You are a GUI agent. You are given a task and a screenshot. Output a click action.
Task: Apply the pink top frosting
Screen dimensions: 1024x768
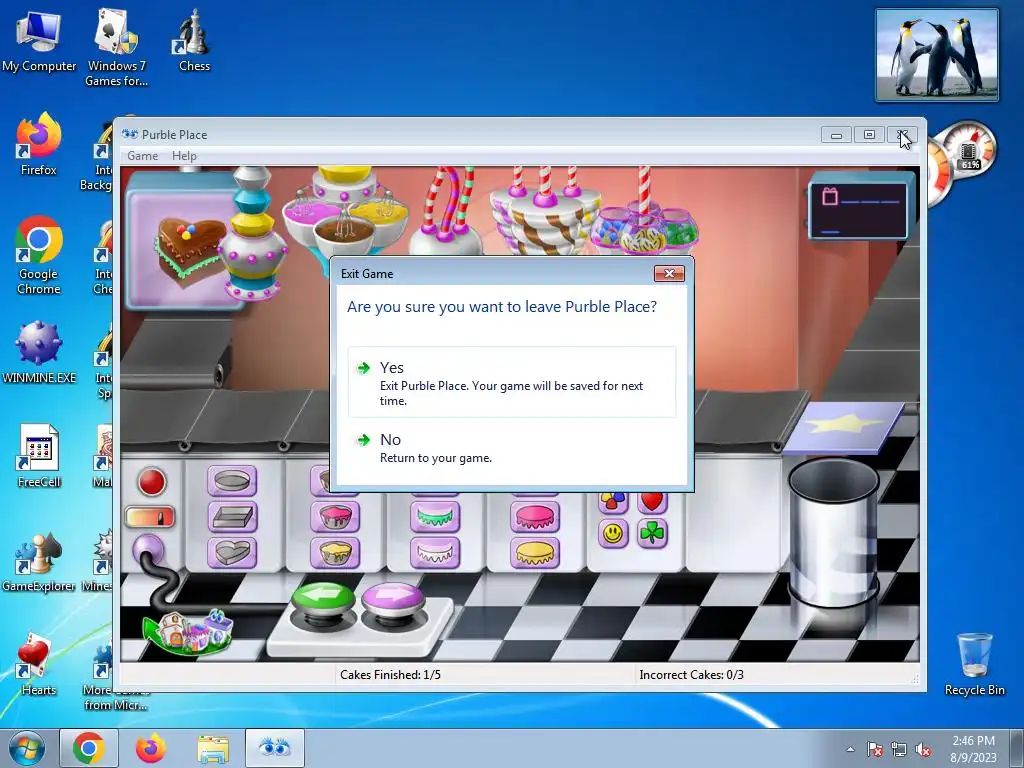tap(535, 517)
